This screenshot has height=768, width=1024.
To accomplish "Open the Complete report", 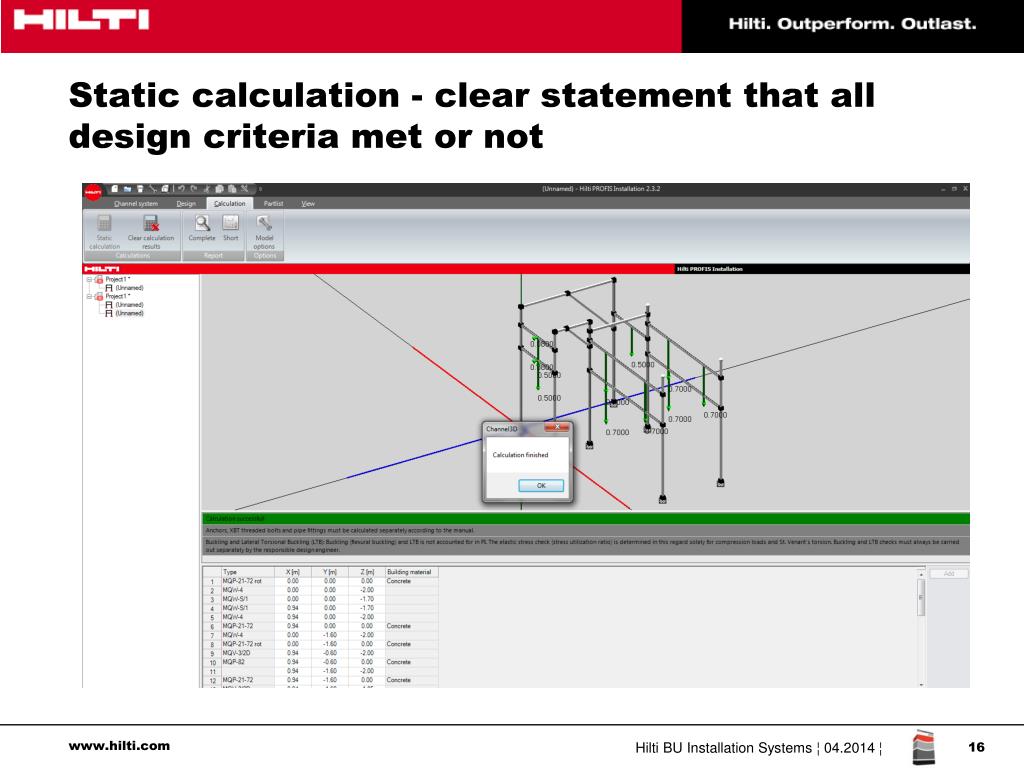I will click(202, 228).
